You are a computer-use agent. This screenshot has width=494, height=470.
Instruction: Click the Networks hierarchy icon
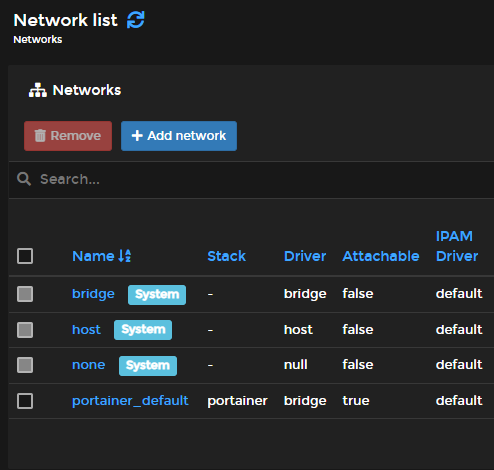(38, 90)
